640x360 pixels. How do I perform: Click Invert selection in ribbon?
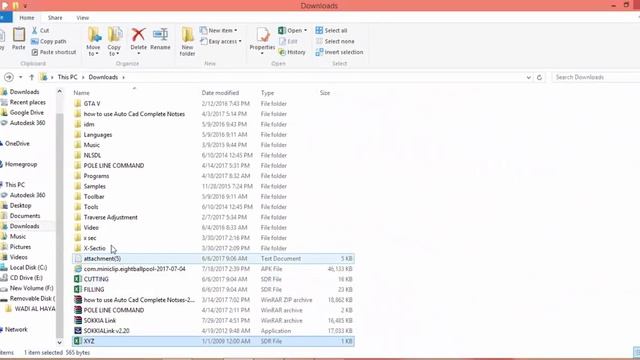click(339, 52)
